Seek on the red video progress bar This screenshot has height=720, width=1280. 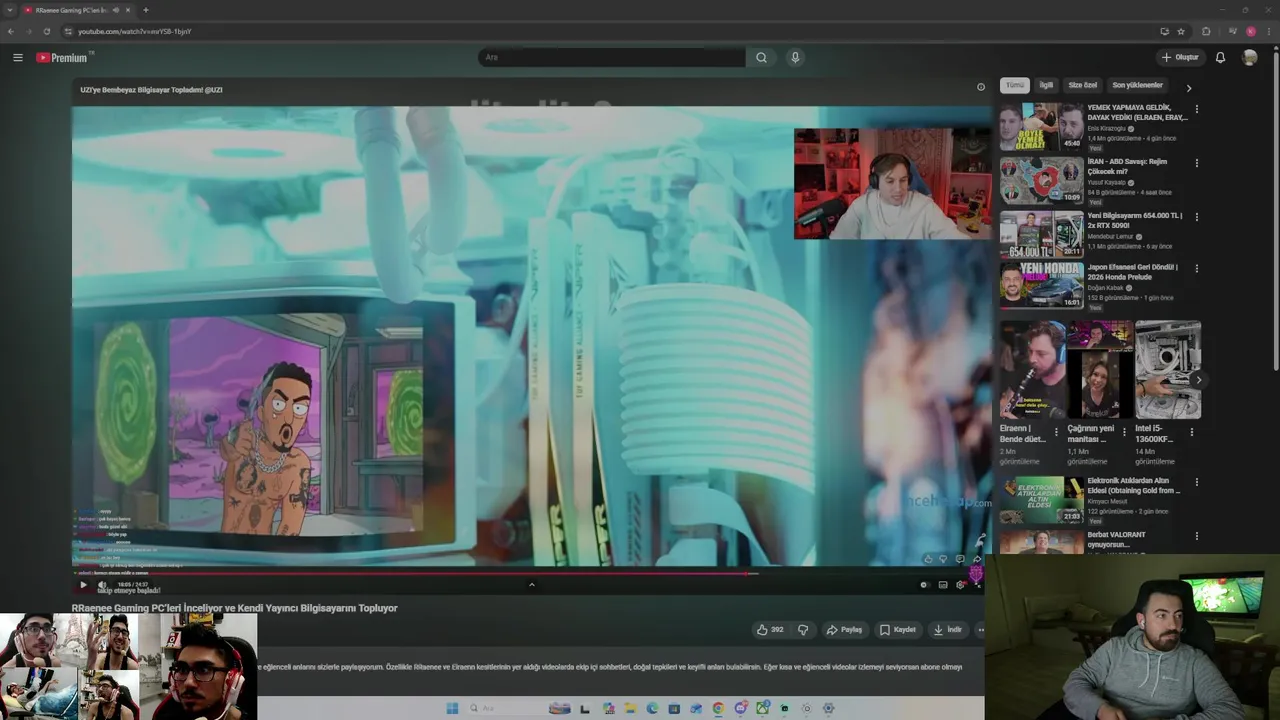click(528, 573)
